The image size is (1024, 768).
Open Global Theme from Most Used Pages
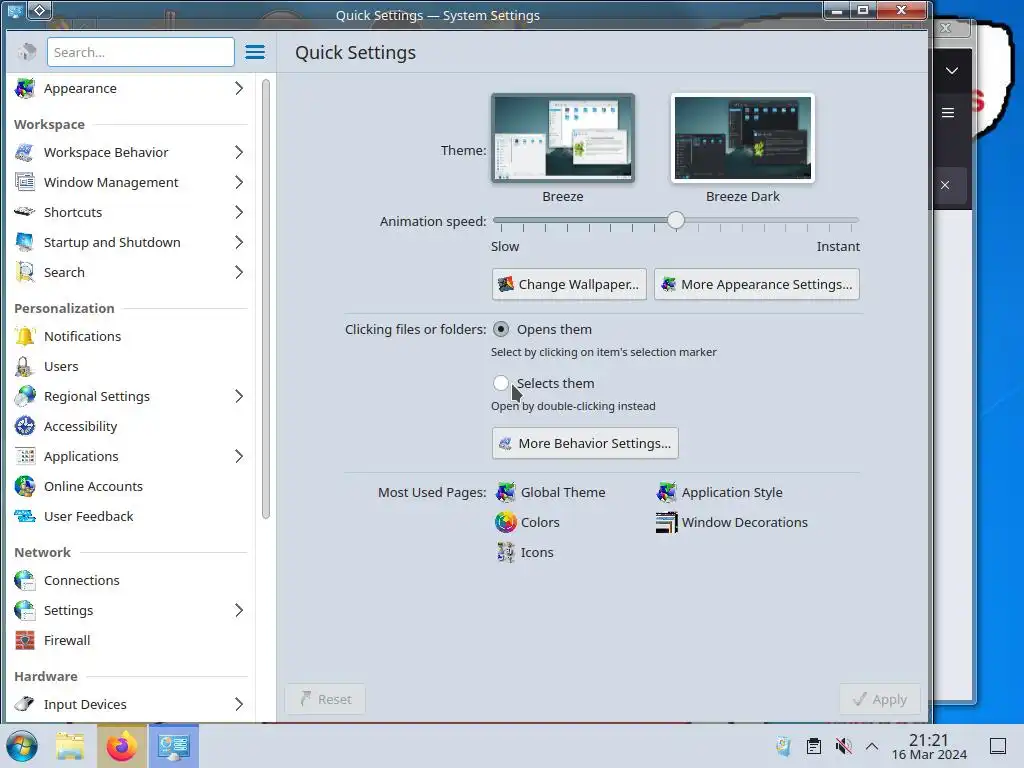point(551,492)
